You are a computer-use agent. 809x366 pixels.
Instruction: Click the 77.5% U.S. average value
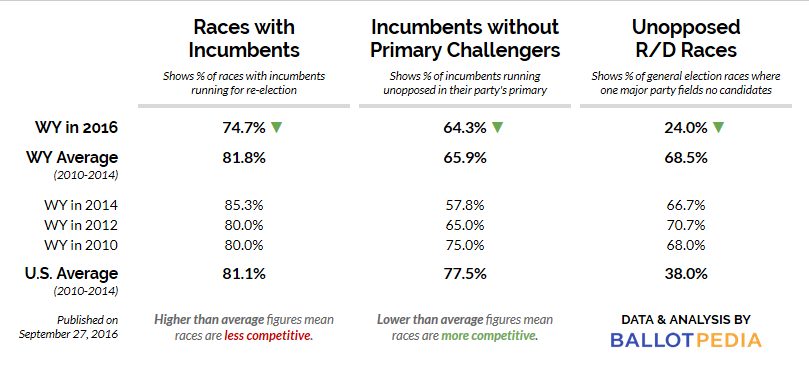coord(465,273)
